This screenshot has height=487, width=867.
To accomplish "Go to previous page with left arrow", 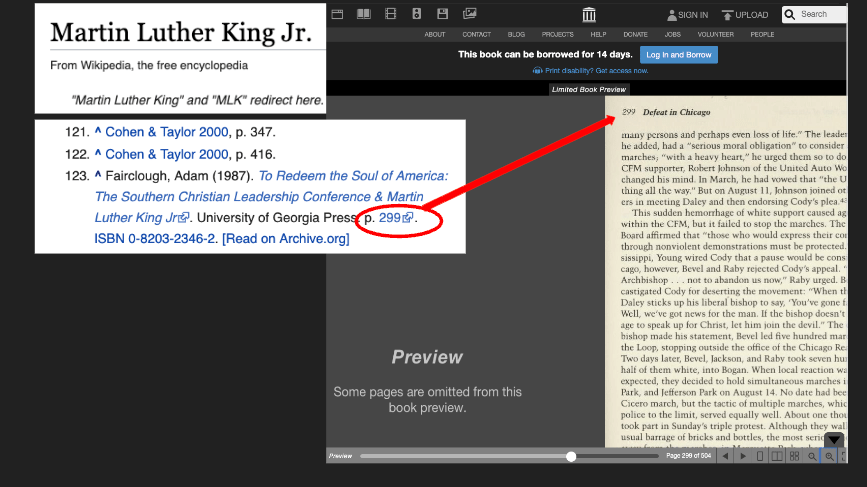I will (725, 456).
